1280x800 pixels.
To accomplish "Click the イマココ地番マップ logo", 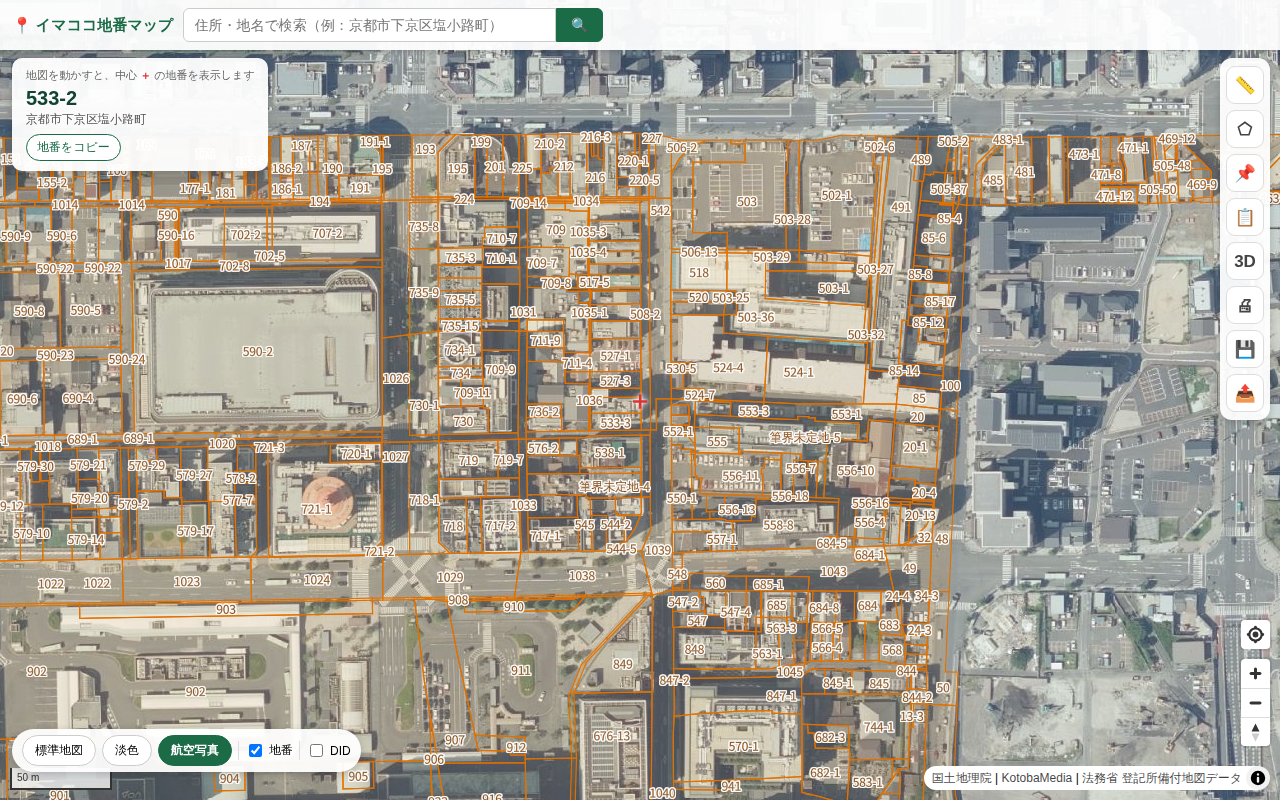I will pyautogui.click(x=93, y=25).
